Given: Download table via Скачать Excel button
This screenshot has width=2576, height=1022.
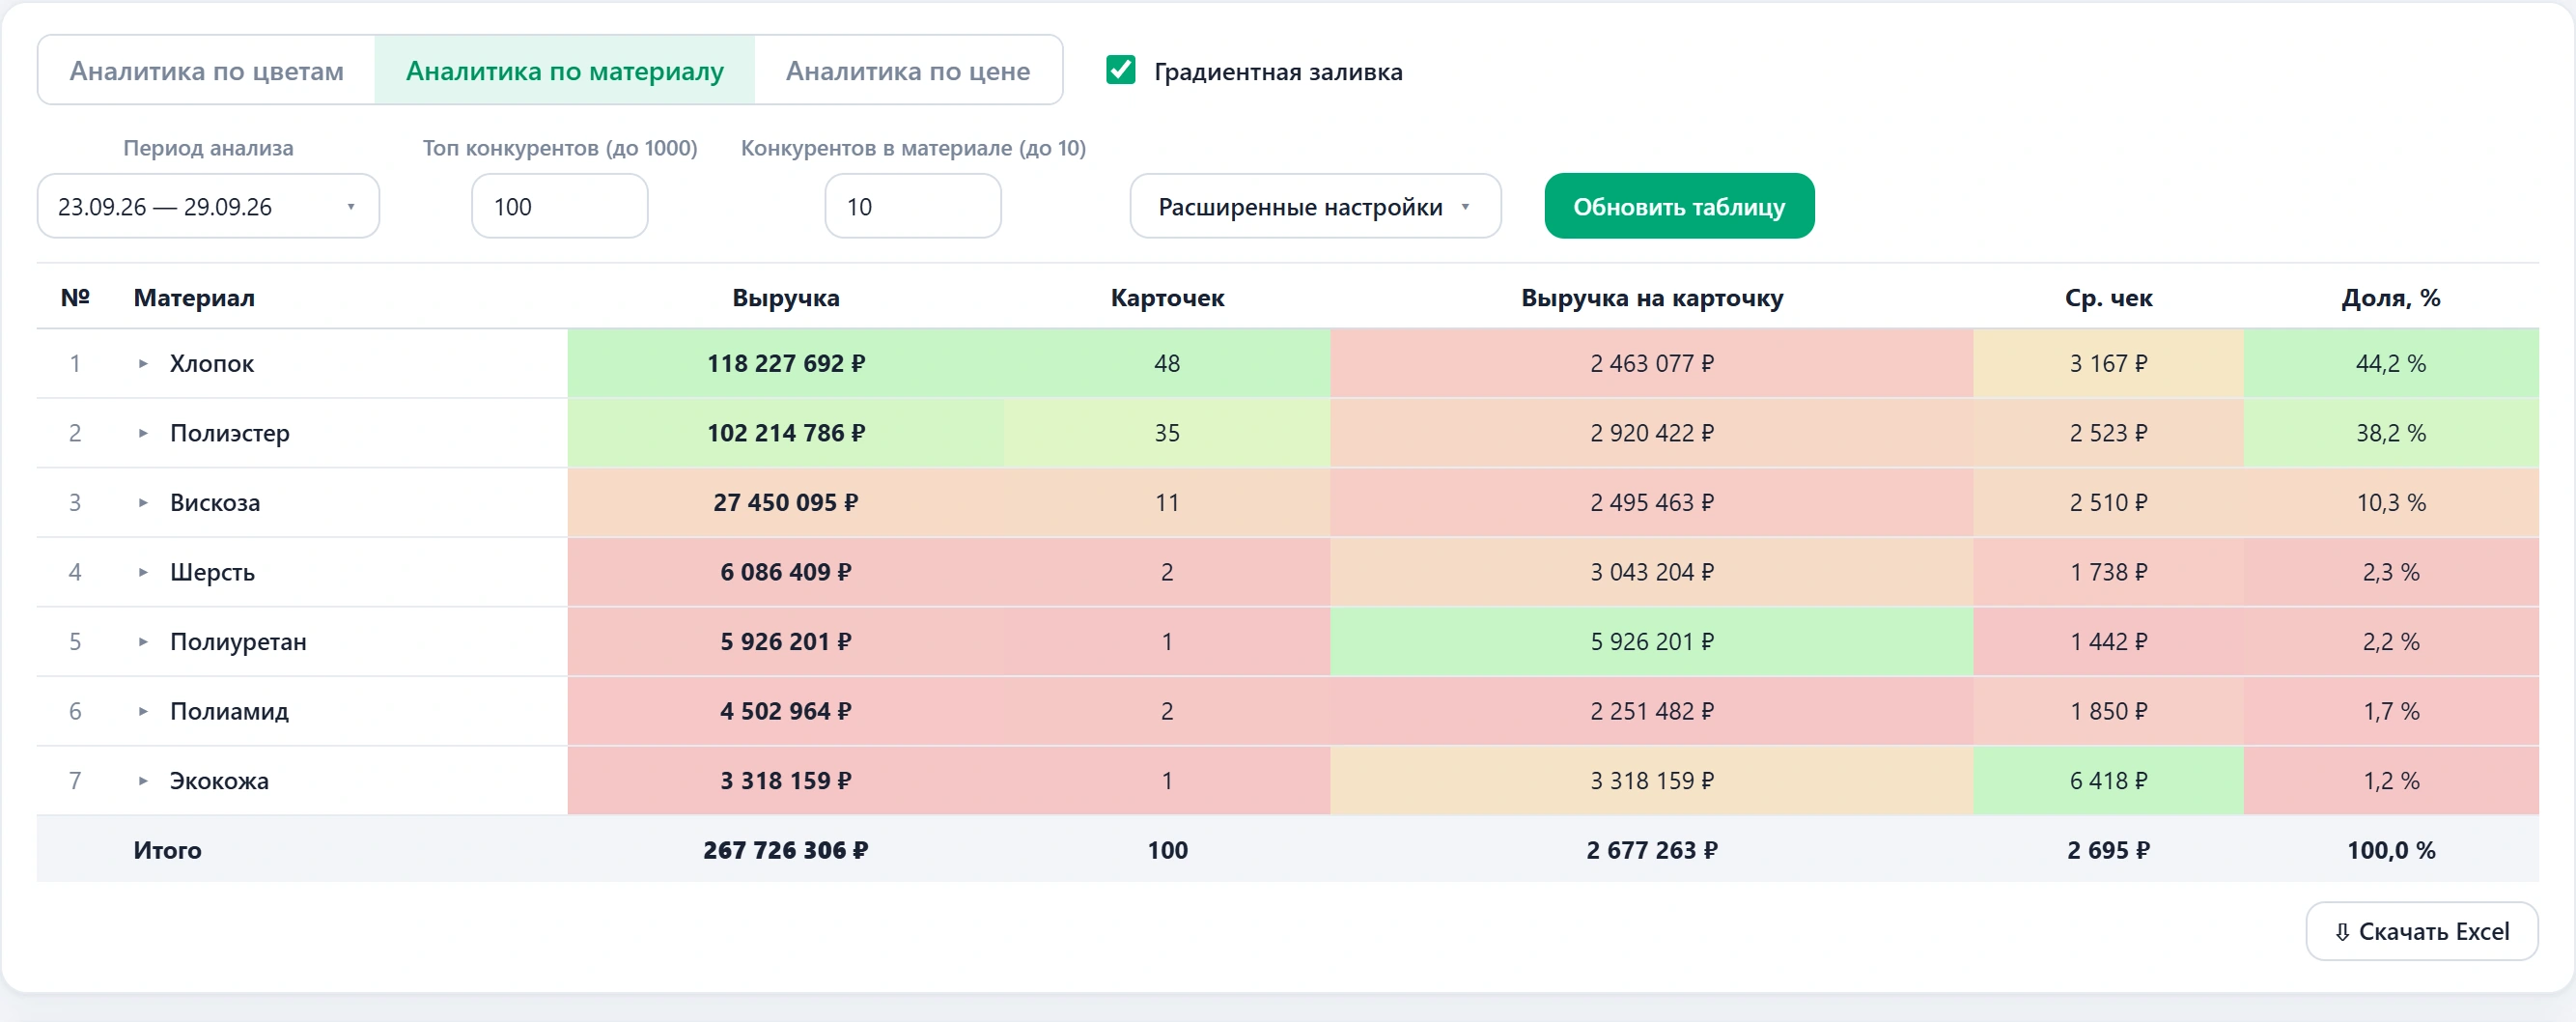Looking at the screenshot, I should [2421, 931].
